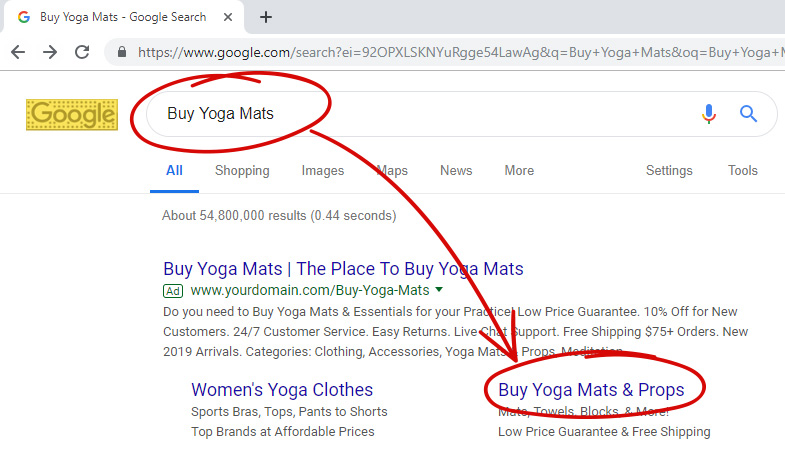785x462 pixels.
Task: Open the More search categories menu
Action: [x=519, y=171]
